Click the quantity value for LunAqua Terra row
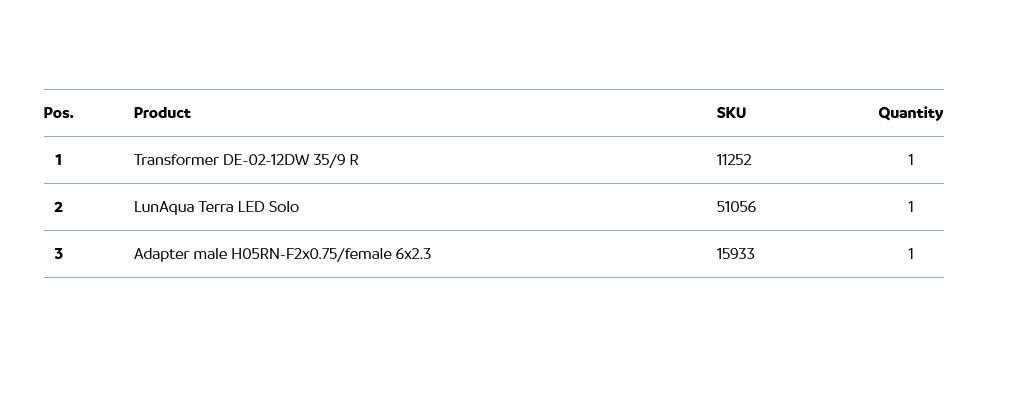Viewport: 1010px width, 407px height. click(910, 207)
